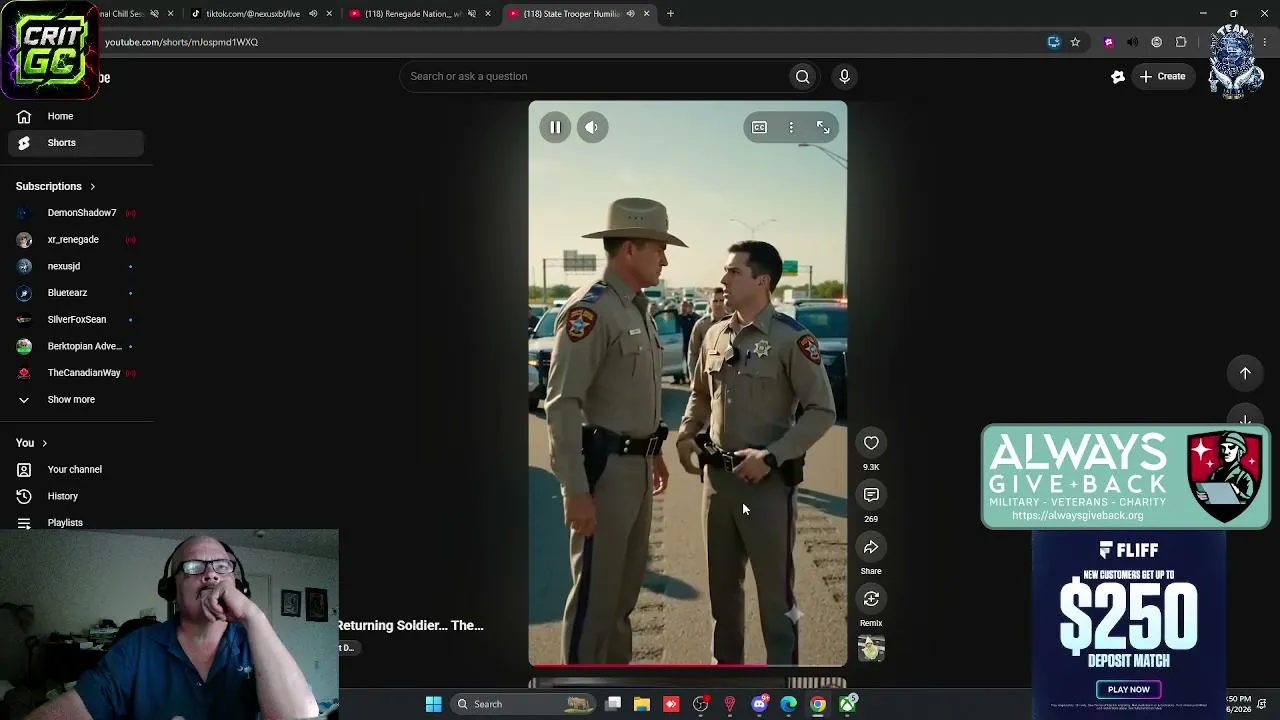
Task: Toggle closed captions on the Short
Action: (759, 127)
